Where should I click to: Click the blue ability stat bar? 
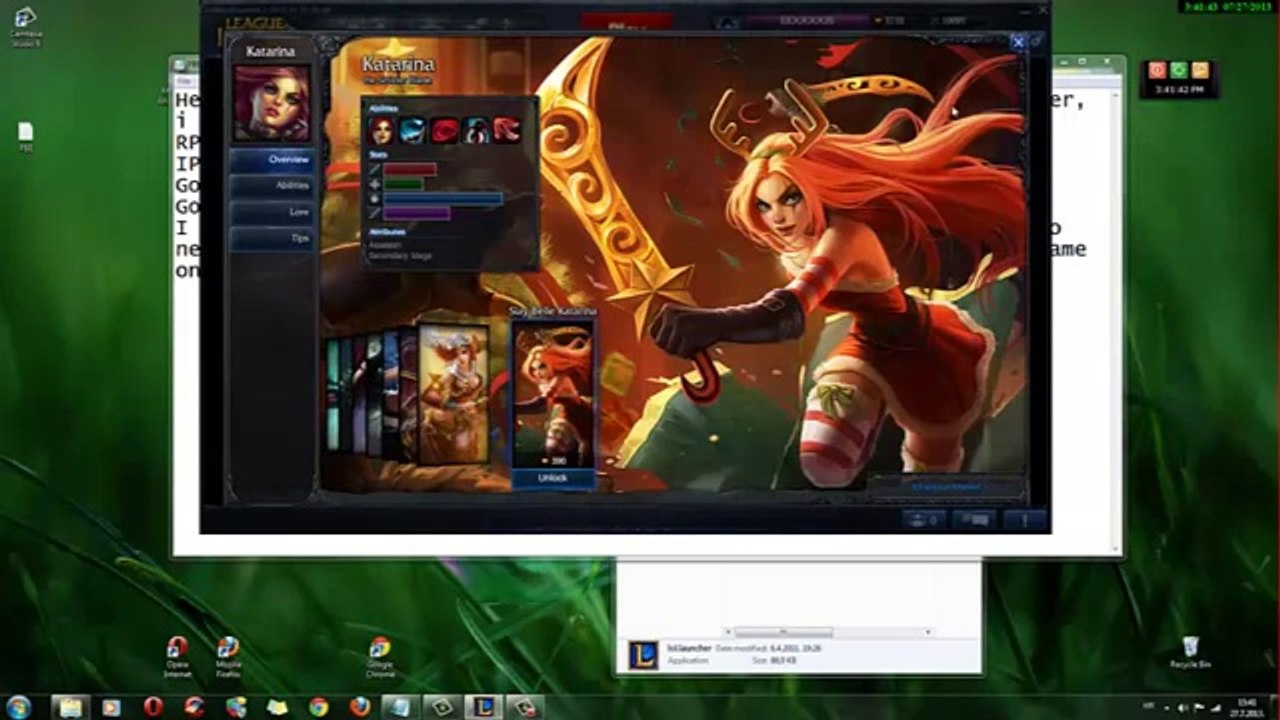coord(443,199)
